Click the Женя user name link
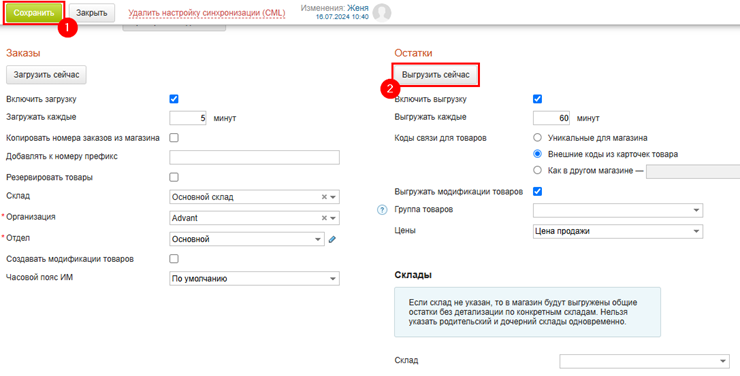This screenshot has width=740, height=376. pos(358,8)
